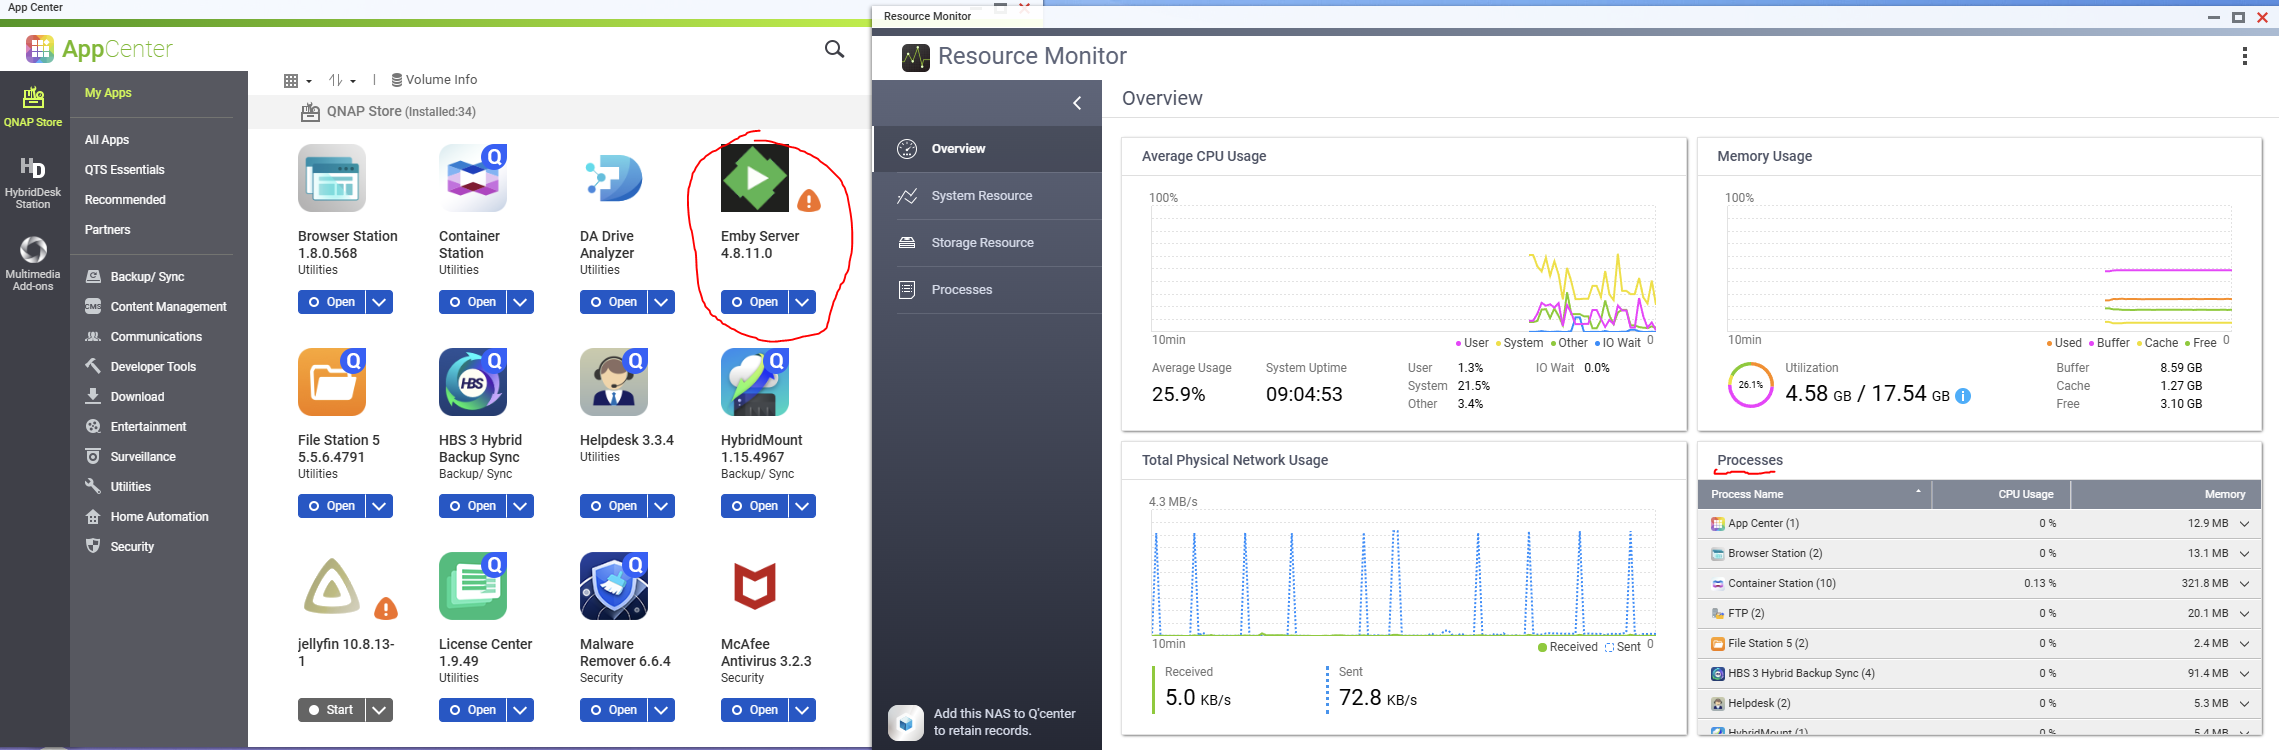The height and width of the screenshot is (750, 2279).
Task: Sort processes by Memory column
Action: pos(2166,494)
